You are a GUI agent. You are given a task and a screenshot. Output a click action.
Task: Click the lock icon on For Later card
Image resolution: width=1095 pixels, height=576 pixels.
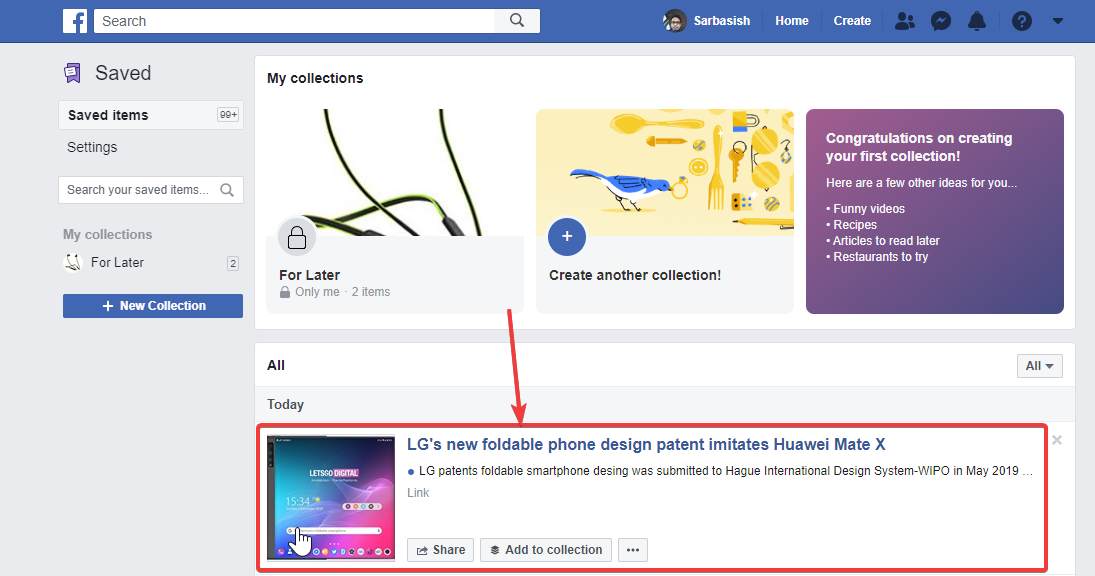pyautogui.click(x=297, y=237)
